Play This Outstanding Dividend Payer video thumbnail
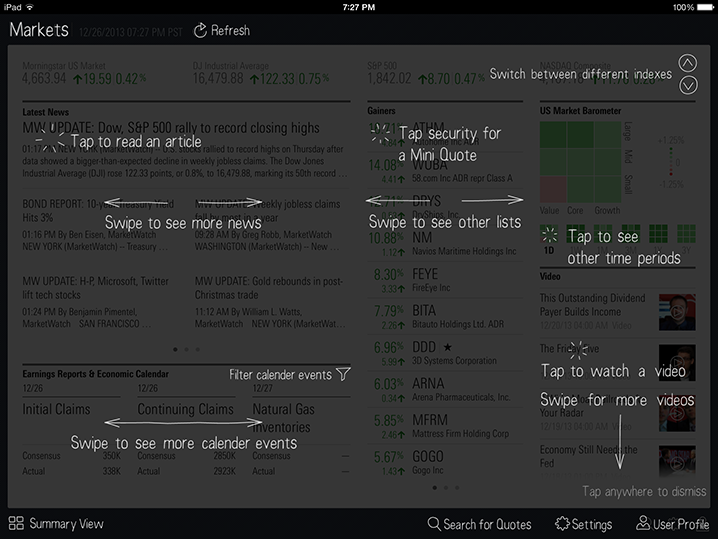 (677, 312)
